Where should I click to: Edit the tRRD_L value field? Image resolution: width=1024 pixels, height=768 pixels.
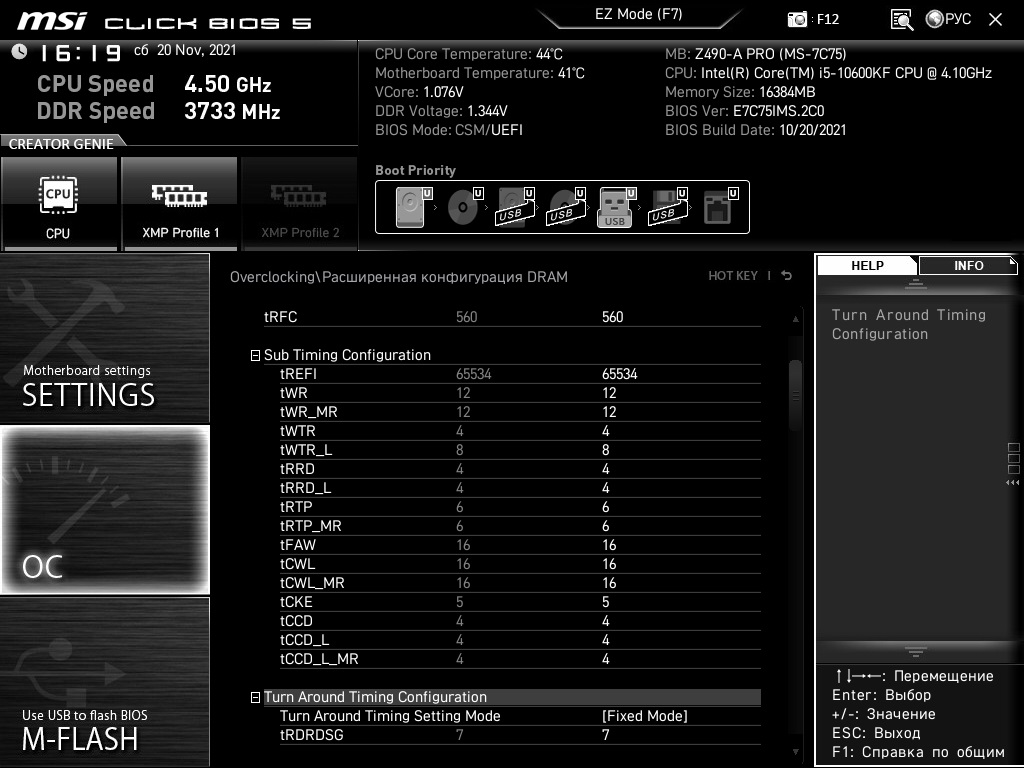click(x=606, y=488)
